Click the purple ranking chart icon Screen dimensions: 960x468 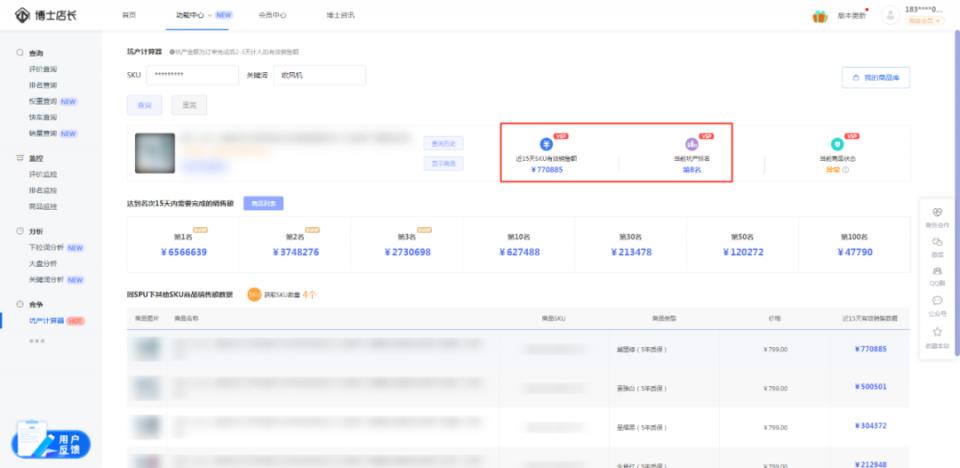pos(691,145)
